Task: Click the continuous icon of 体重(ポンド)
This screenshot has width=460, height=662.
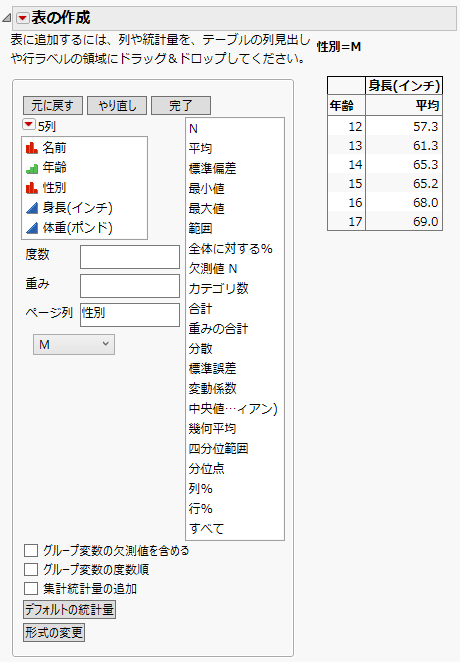Action: 32,228
